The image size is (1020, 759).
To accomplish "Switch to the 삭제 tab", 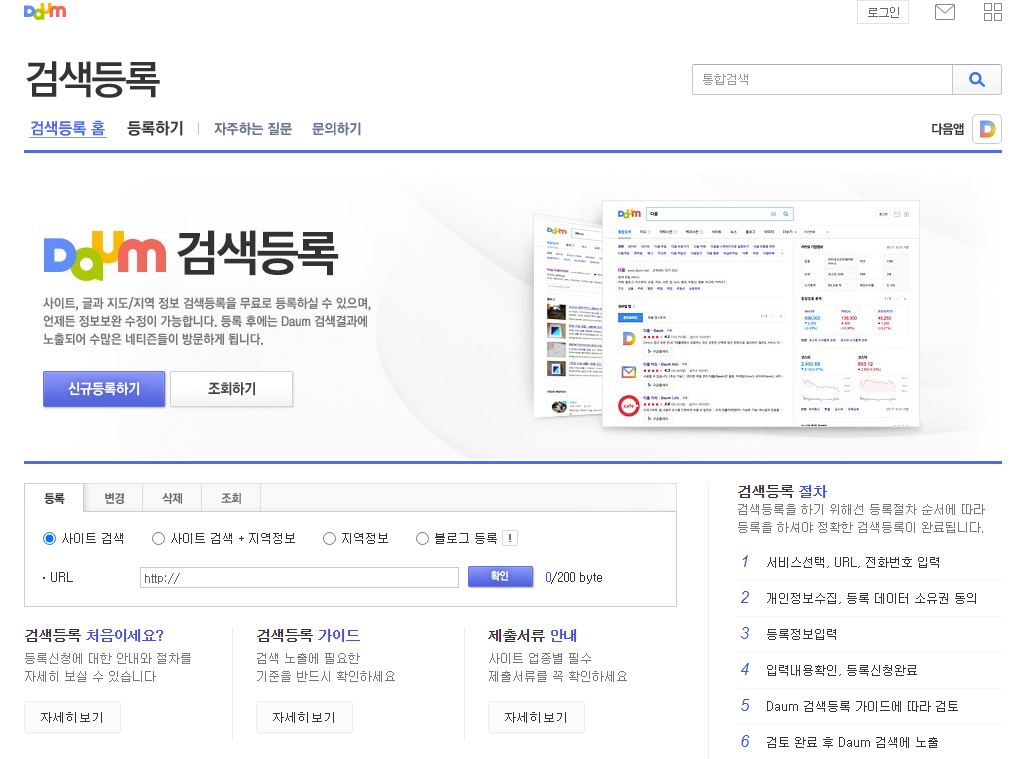I will (172, 498).
